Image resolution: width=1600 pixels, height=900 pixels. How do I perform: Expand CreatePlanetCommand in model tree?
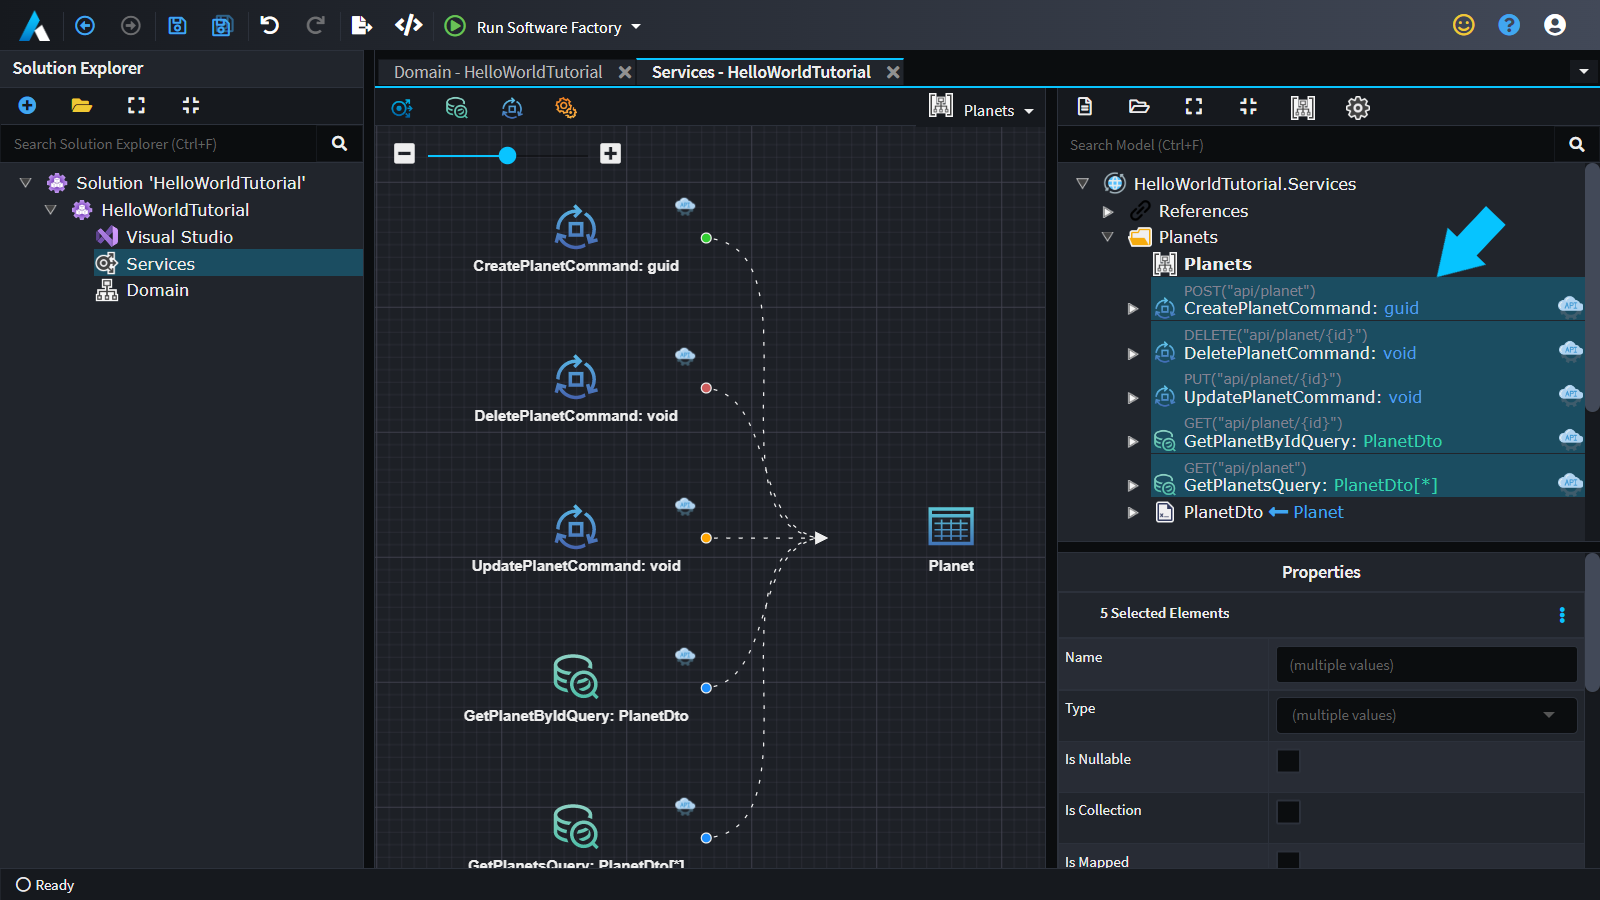[1133, 309]
